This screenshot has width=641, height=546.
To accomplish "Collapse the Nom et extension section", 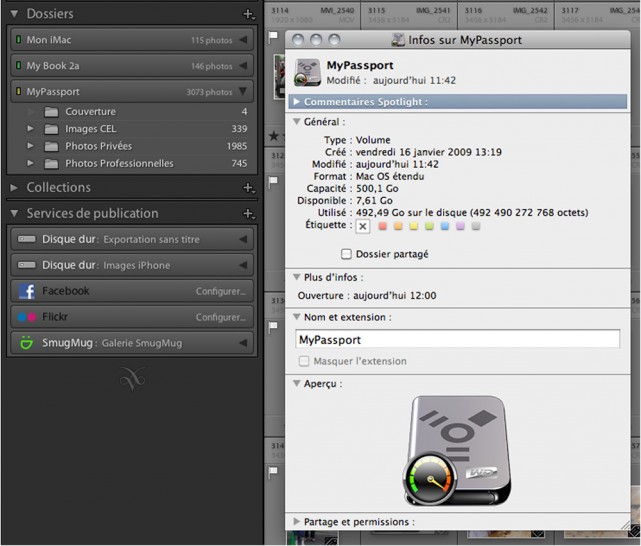I will tap(297, 317).
